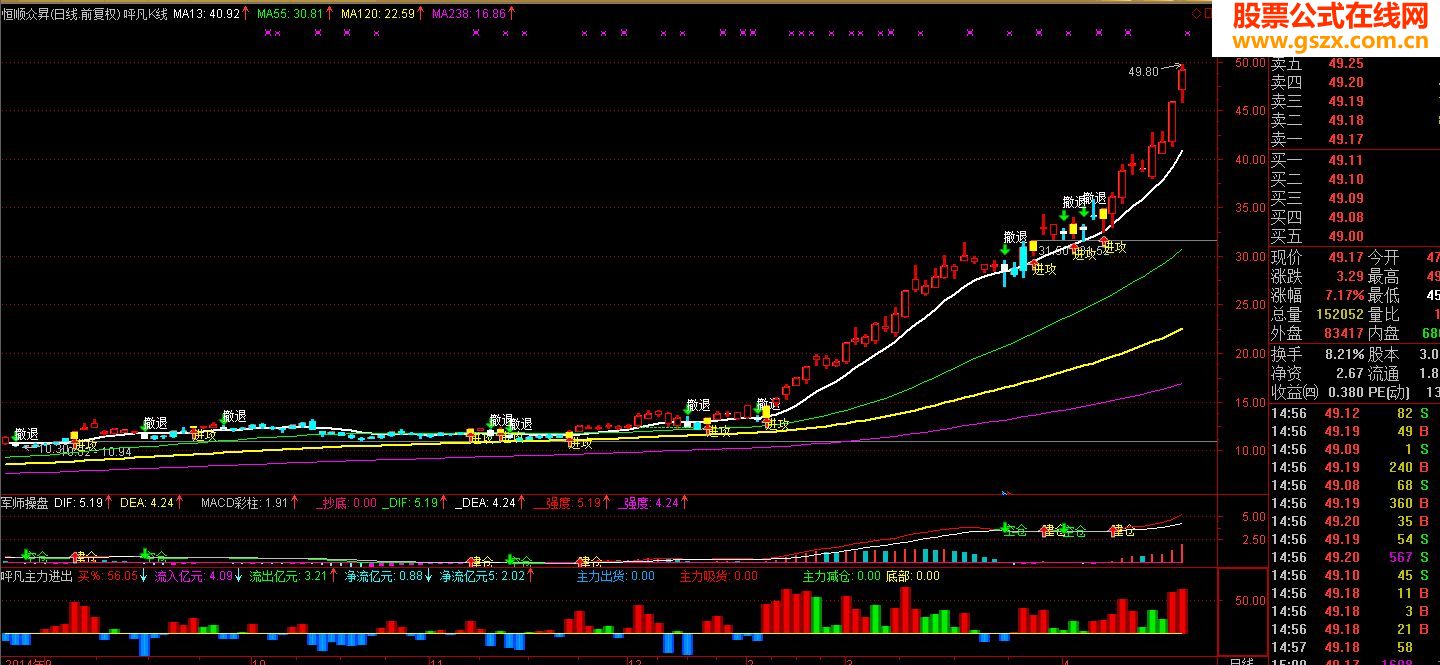Click the magenta _强度: 4.24 readout
This screenshot has height=665, width=1440.
point(650,503)
